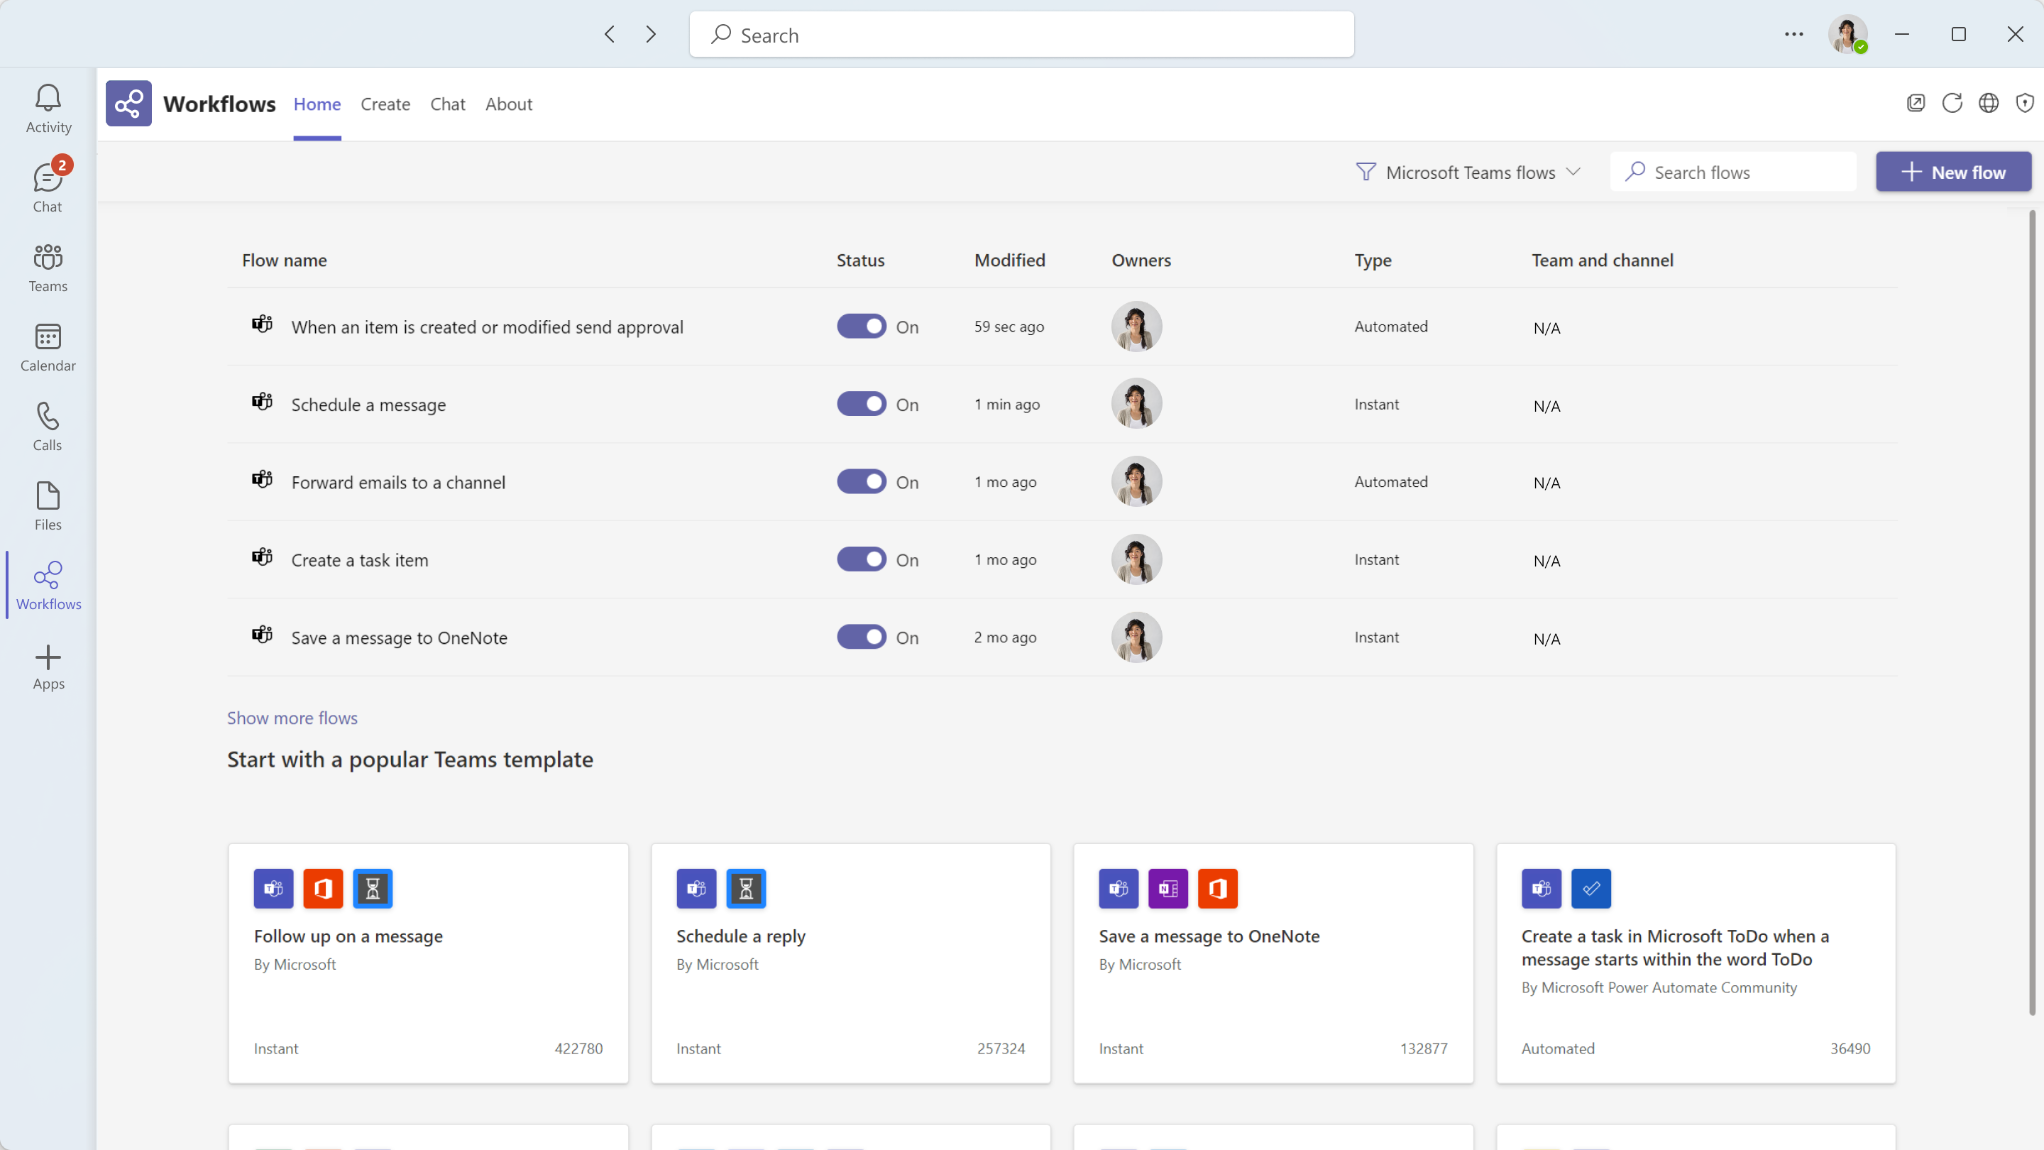
Task: Turn off the Schedule a message flow
Action: click(x=861, y=404)
